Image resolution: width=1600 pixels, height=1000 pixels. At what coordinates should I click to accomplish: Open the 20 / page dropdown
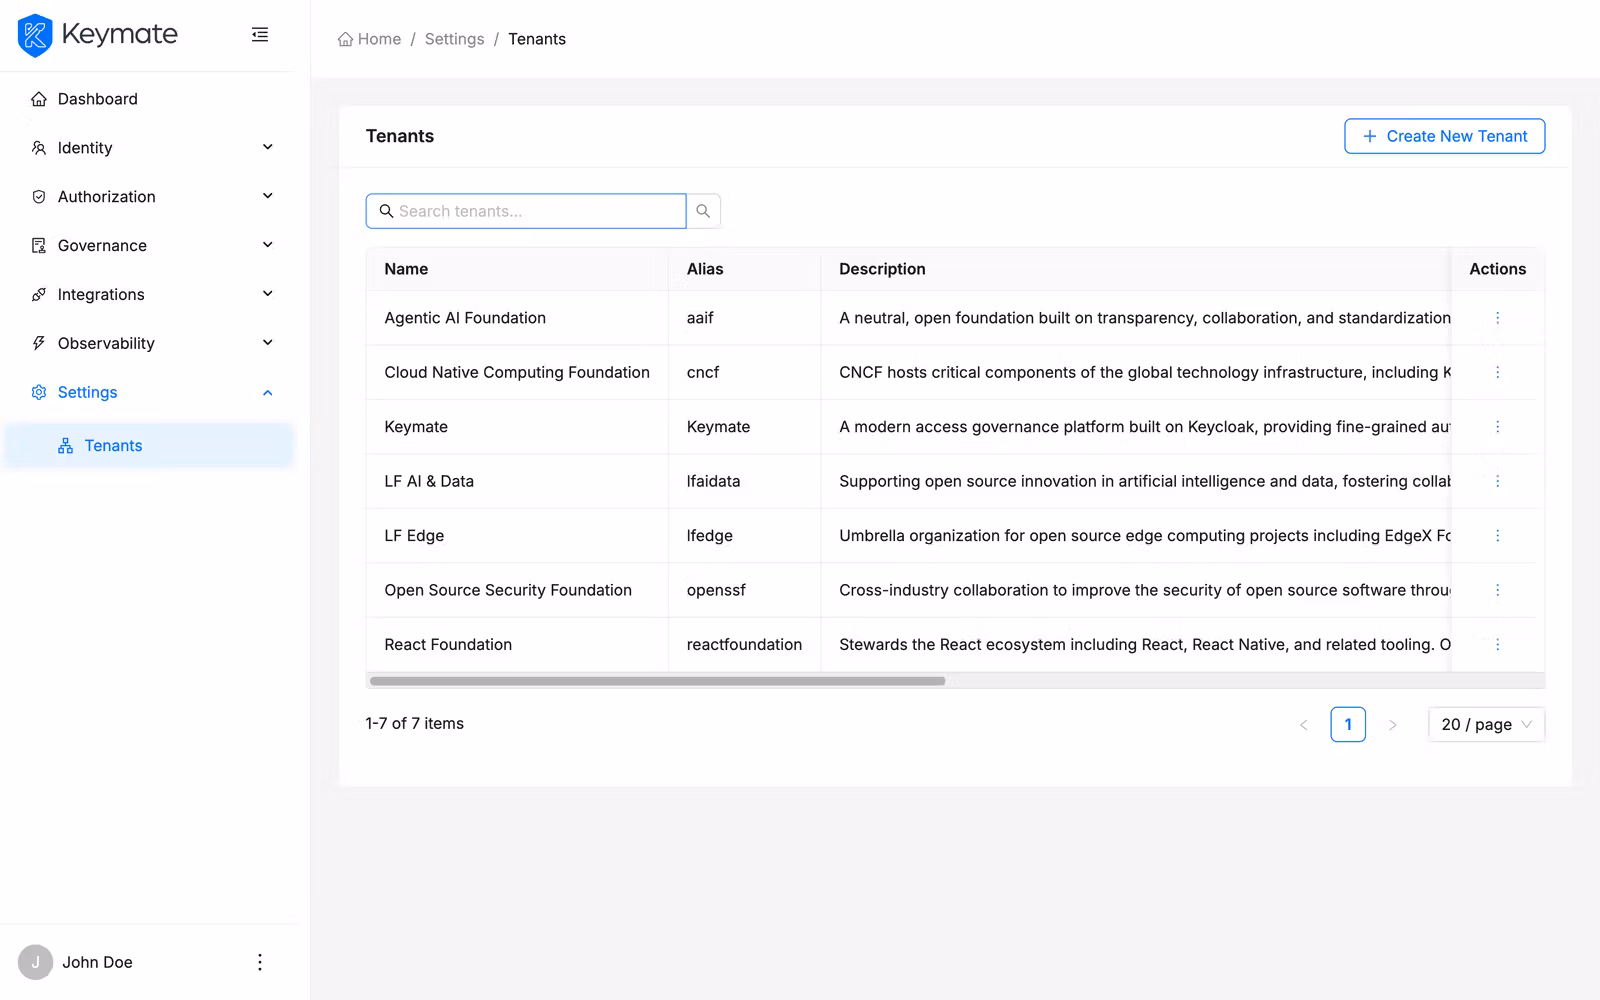pyautogui.click(x=1485, y=724)
